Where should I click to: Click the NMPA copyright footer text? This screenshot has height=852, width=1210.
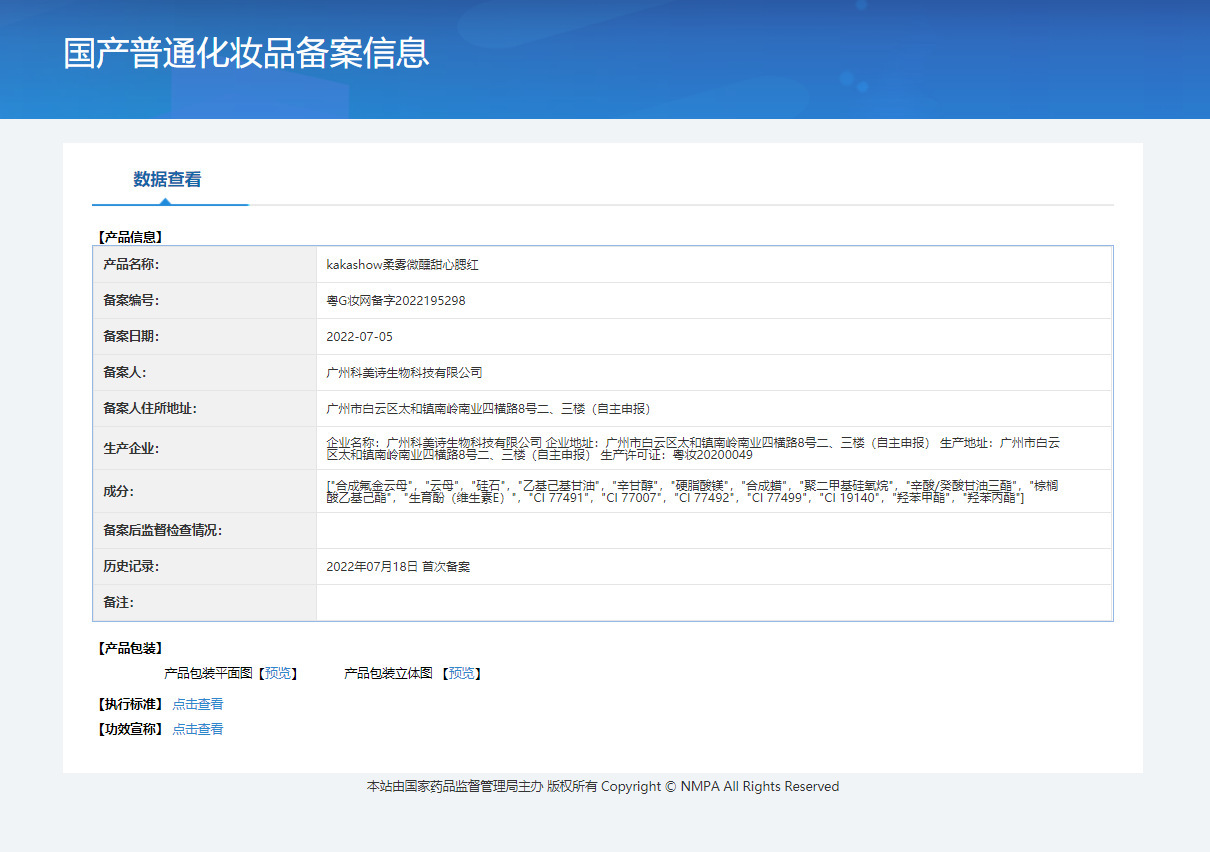click(x=603, y=787)
